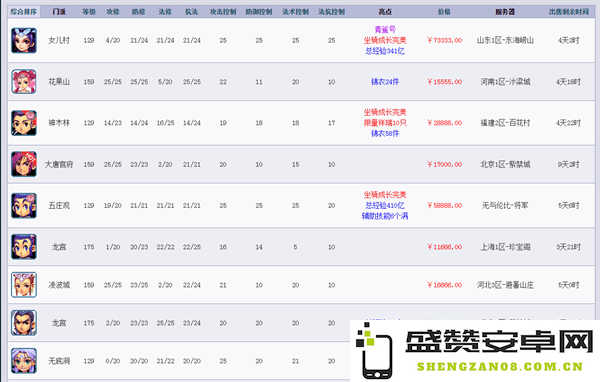Click server 河北3区-避暑山庄
Image resolution: width=600 pixels, height=382 pixels.
(x=505, y=285)
